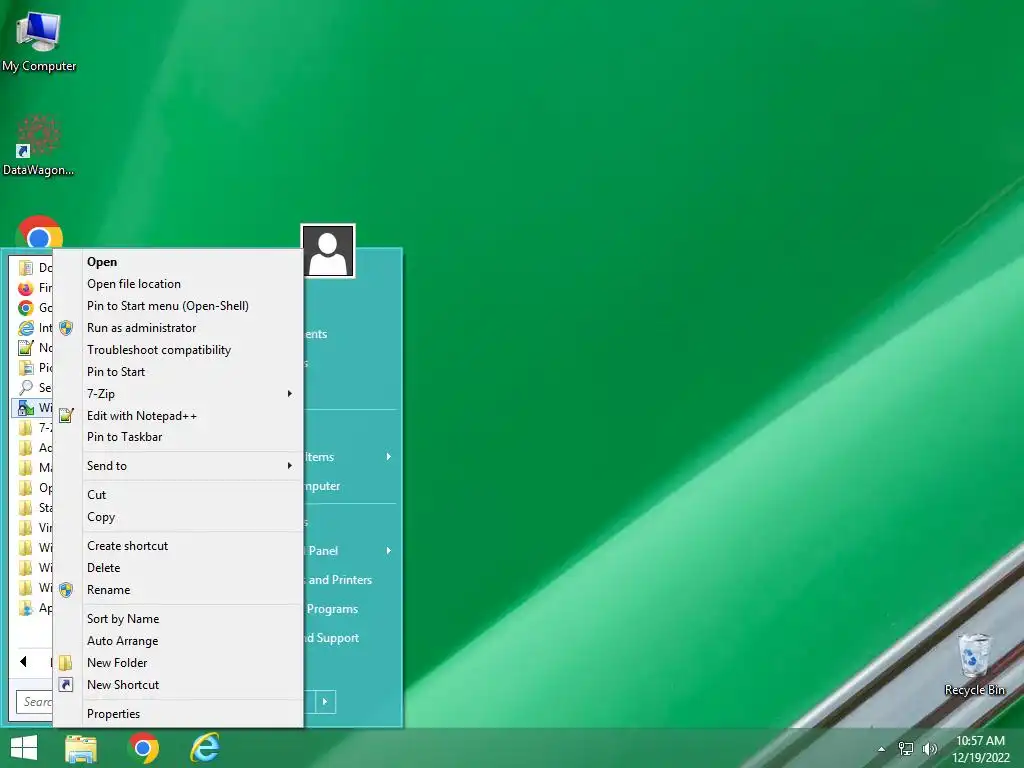The height and width of the screenshot is (768, 1024).
Task: Click the Back arrow in Start menu
Action: (x=24, y=661)
